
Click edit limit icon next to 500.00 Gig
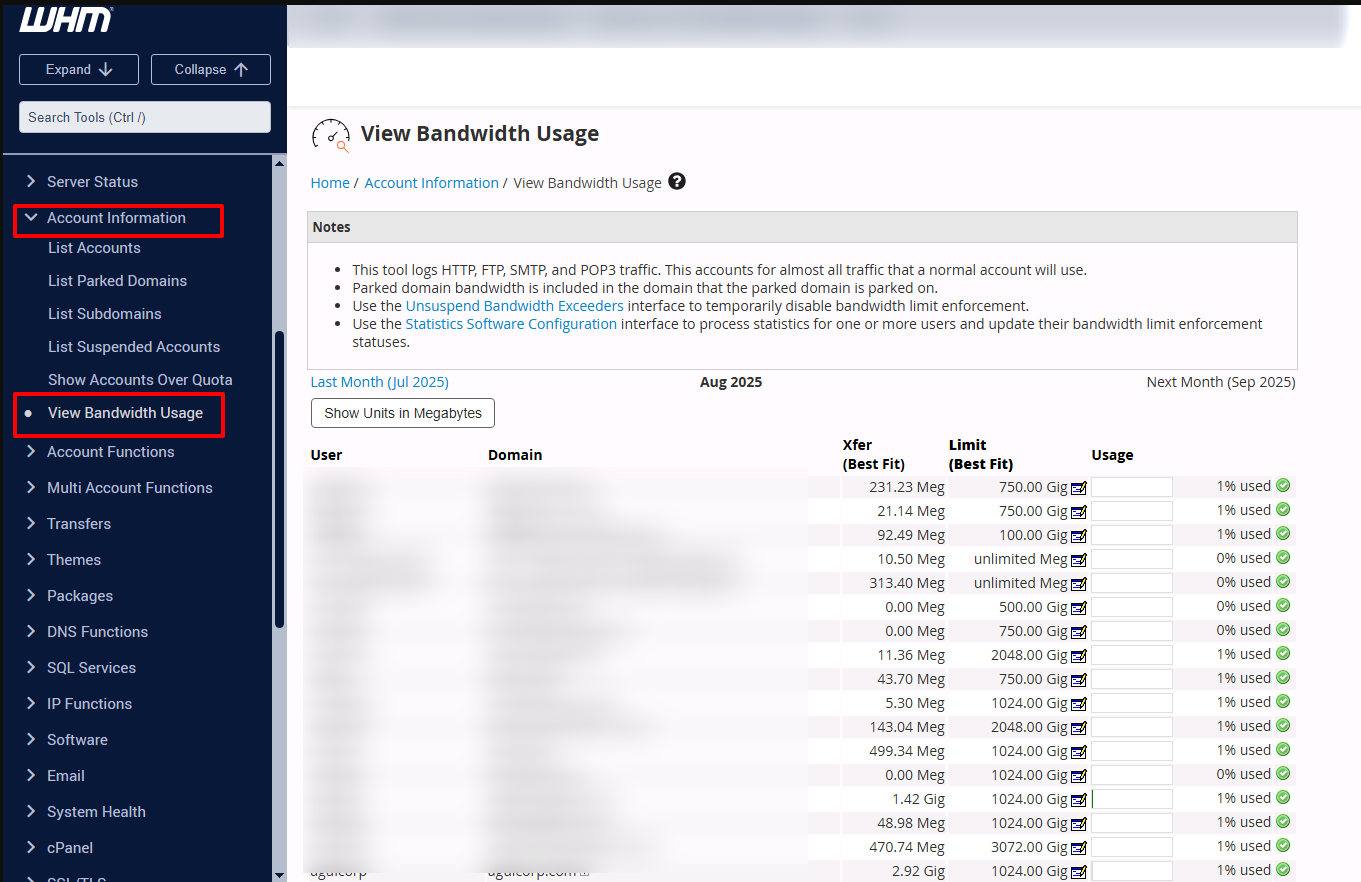coord(1078,608)
